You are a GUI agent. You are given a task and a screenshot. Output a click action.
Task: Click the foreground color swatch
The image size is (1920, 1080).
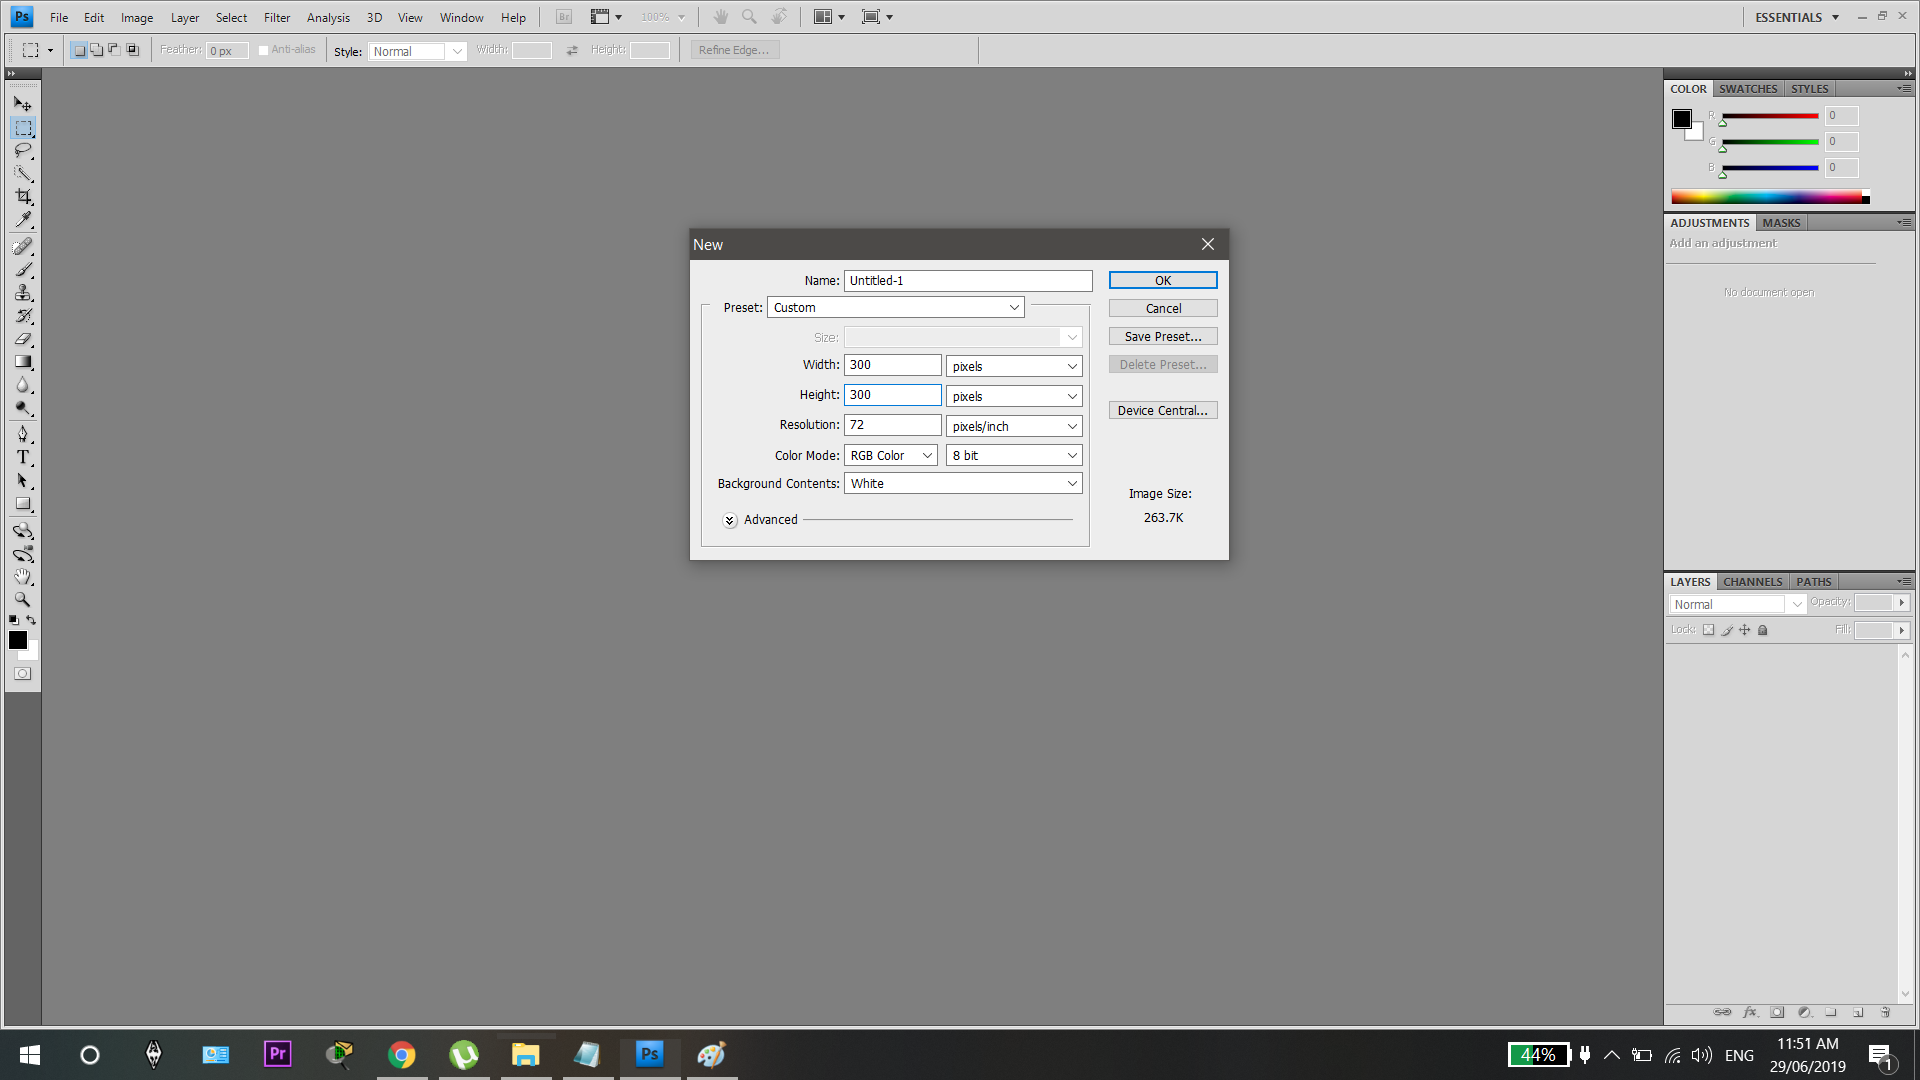click(18, 640)
